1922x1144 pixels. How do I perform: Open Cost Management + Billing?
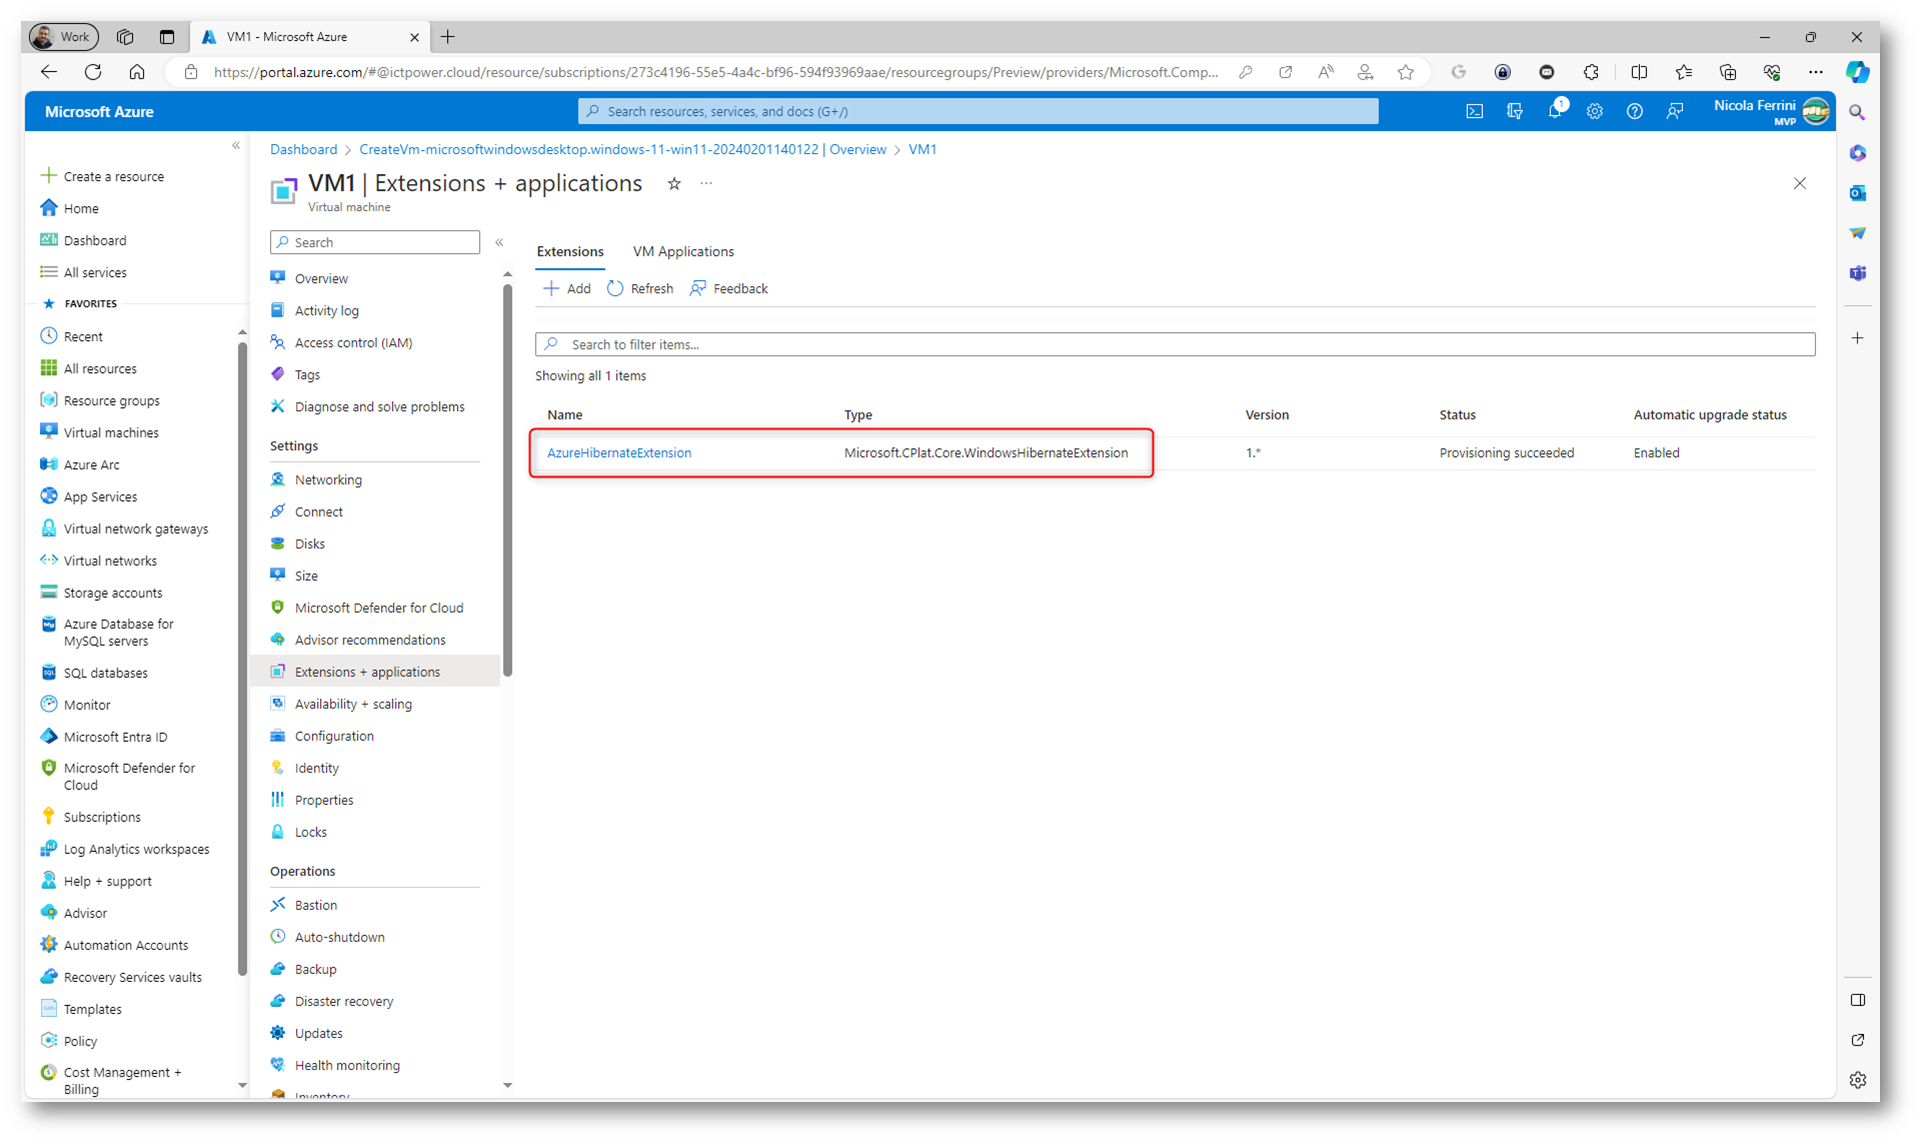[x=112, y=1080]
